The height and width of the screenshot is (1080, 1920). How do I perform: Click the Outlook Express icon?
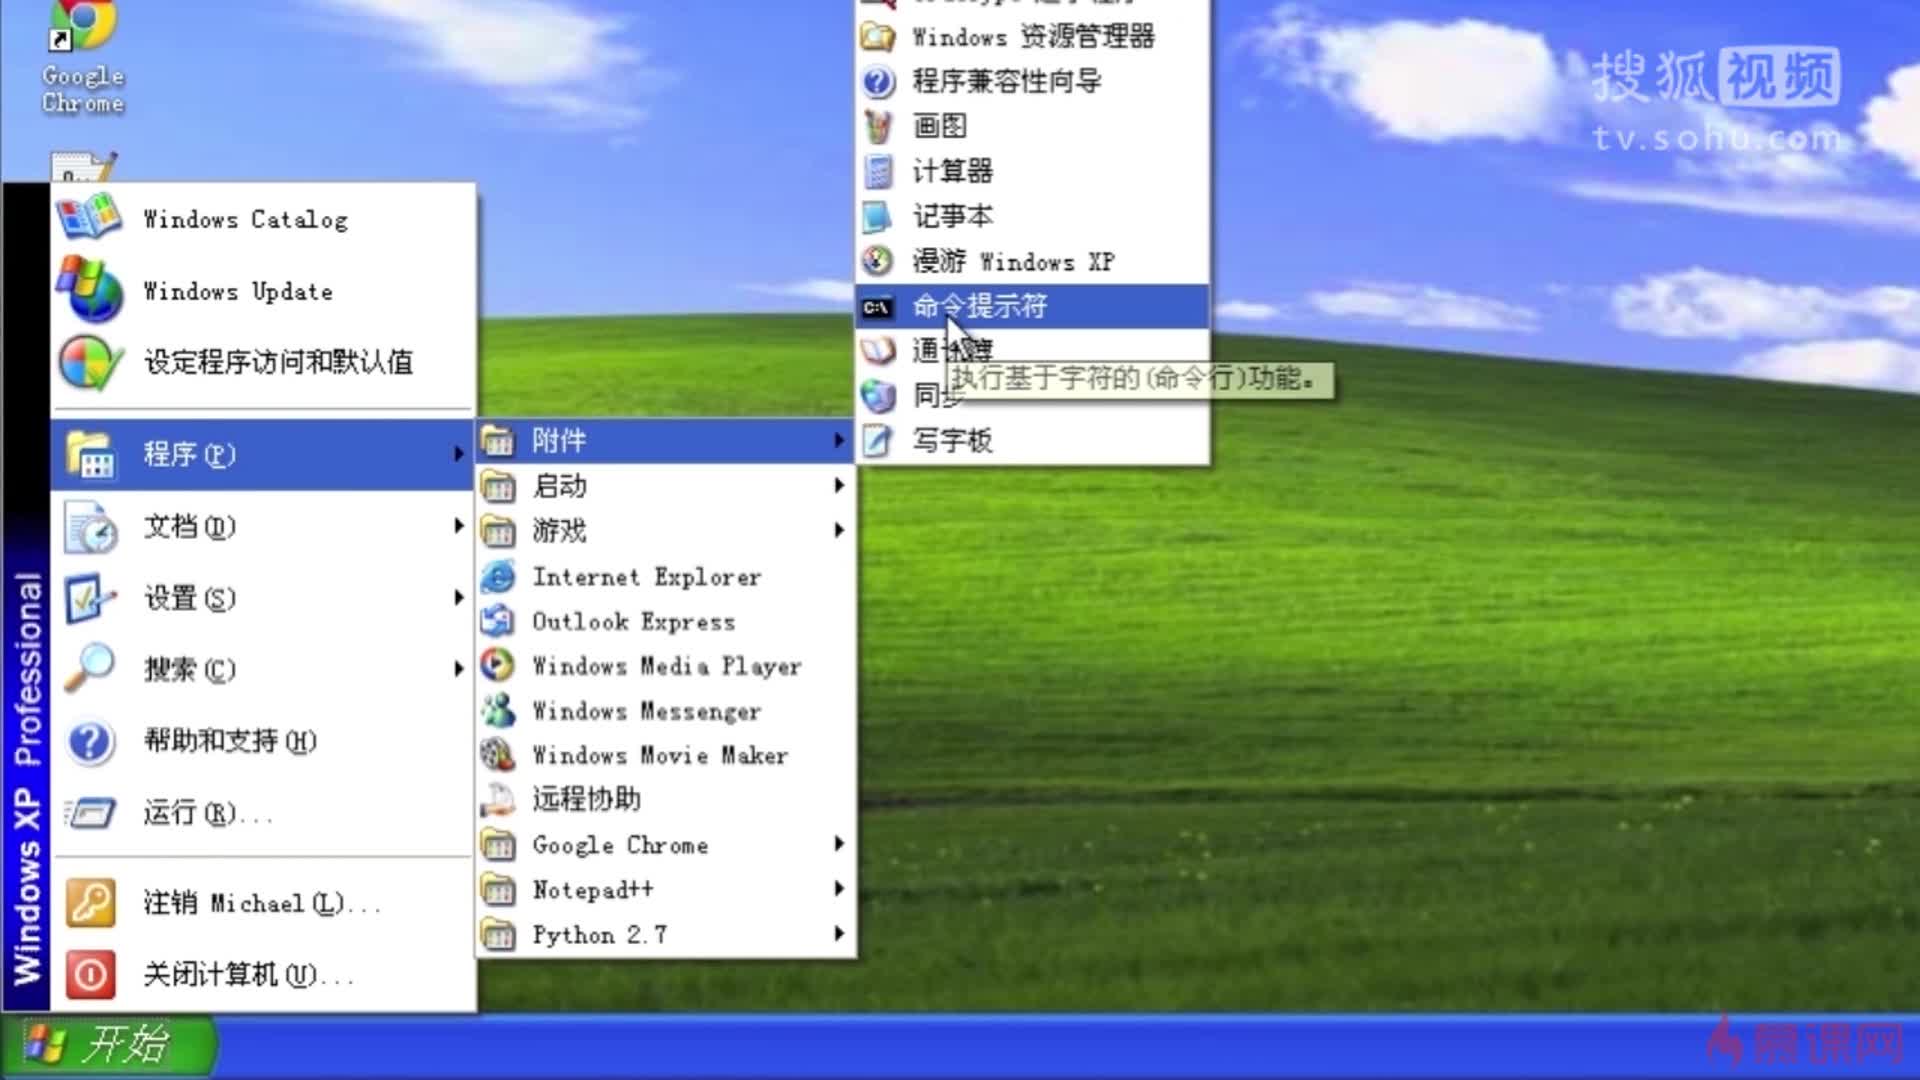click(x=498, y=621)
